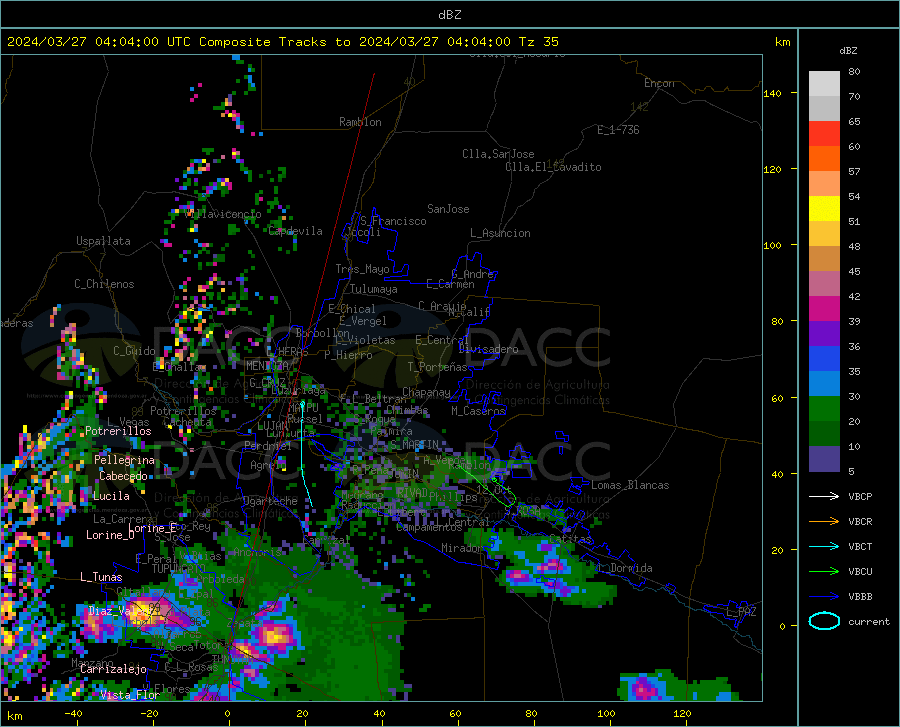Click the white VBCP arrow legend icon
Image resolution: width=900 pixels, height=727 pixels.
[x=824, y=496]
